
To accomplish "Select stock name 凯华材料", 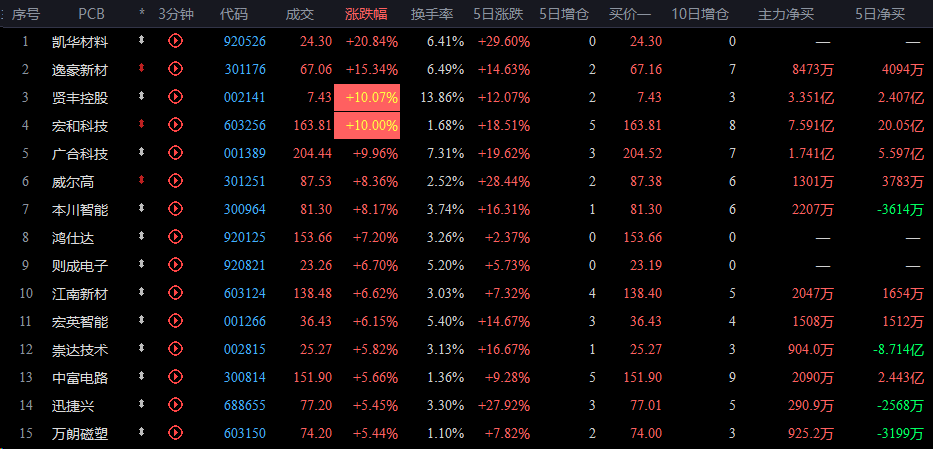I will pyautogui.click(x=80, y=42).
